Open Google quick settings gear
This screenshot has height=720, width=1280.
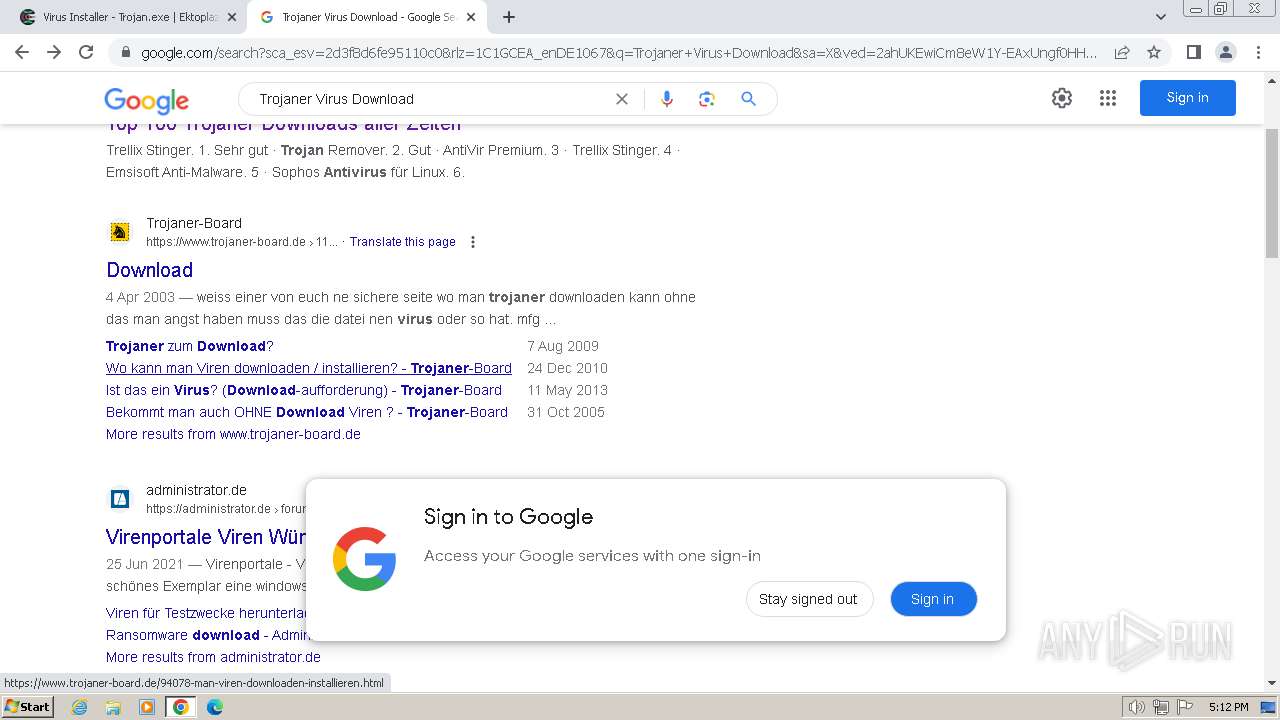(x=1062, y=98)
